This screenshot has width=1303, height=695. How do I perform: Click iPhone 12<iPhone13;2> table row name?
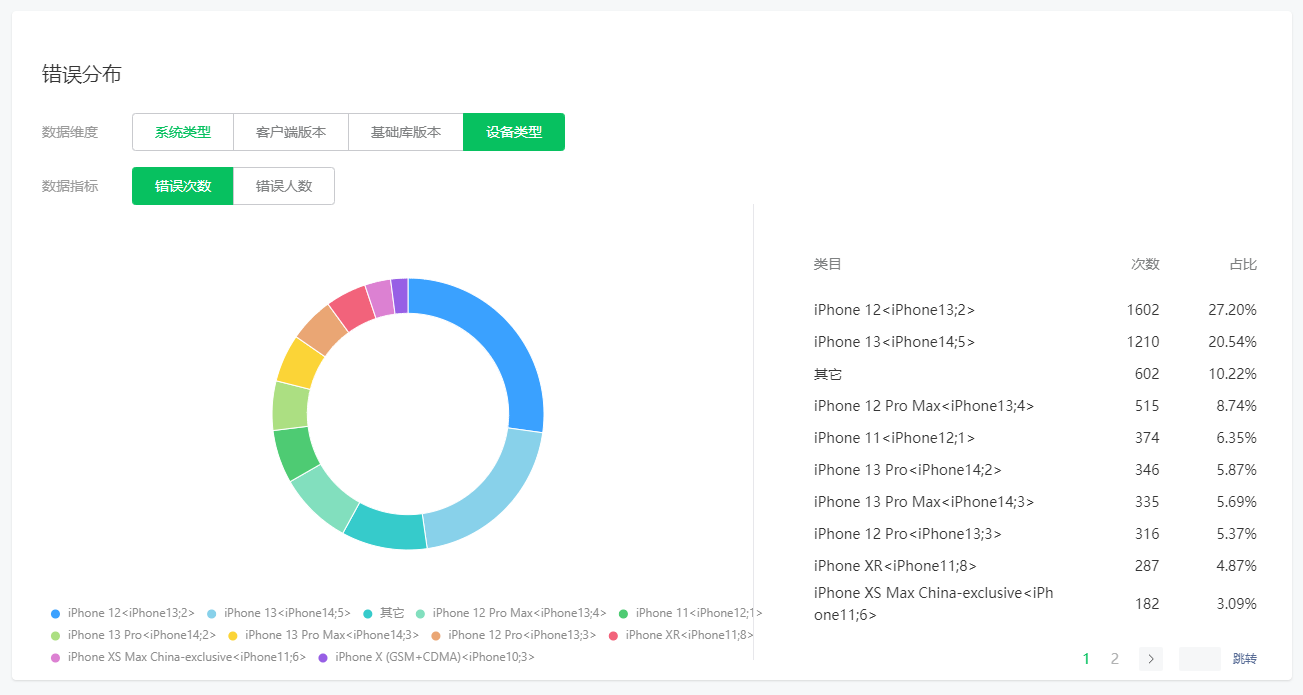click(894, 310)
